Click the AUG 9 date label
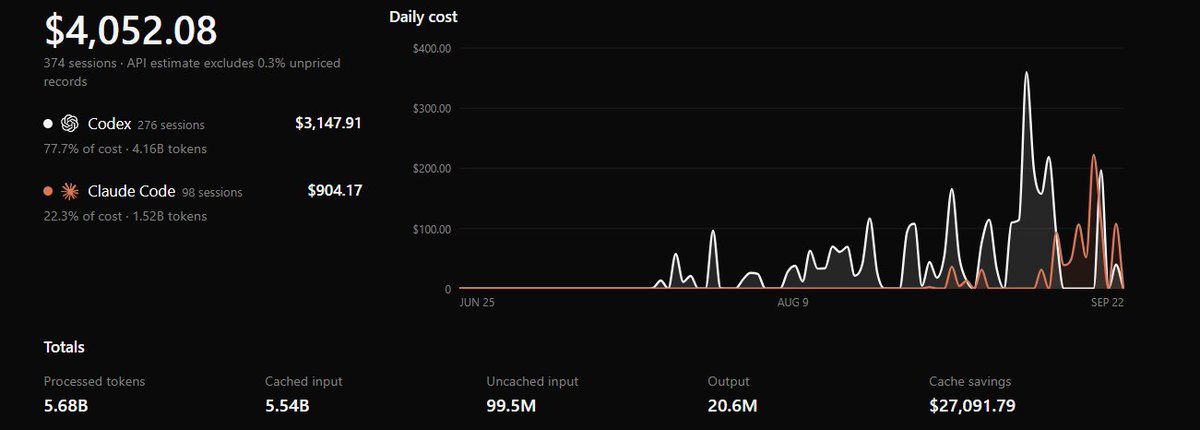 [792, 302]
